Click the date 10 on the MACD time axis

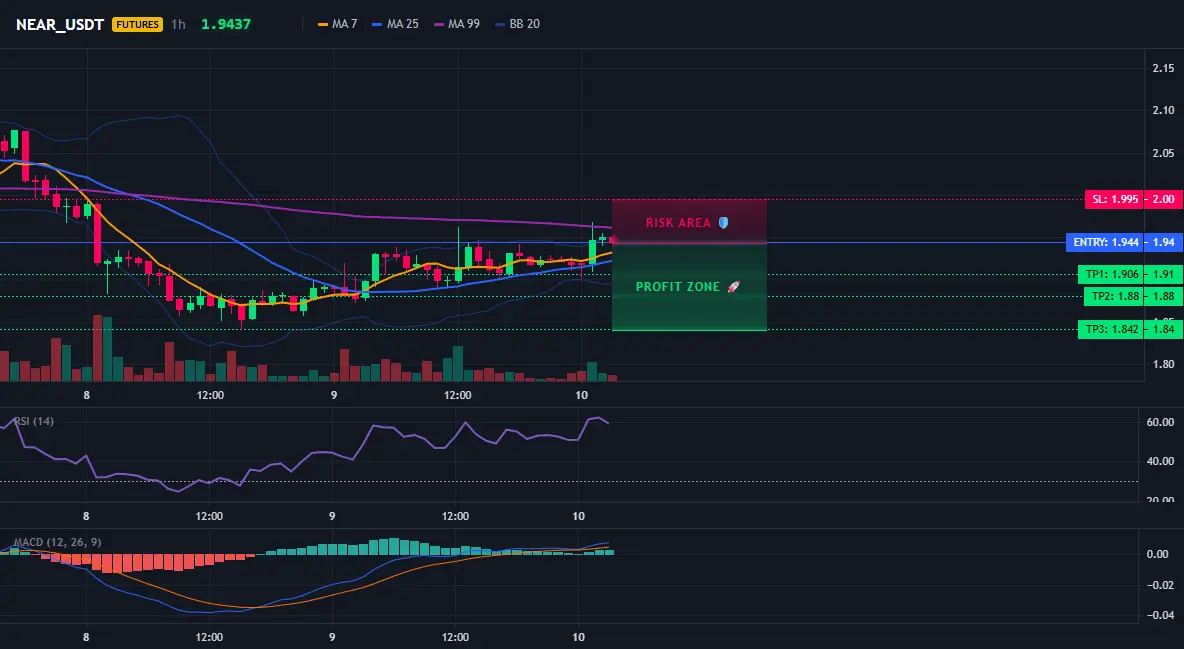coord(578,637)
